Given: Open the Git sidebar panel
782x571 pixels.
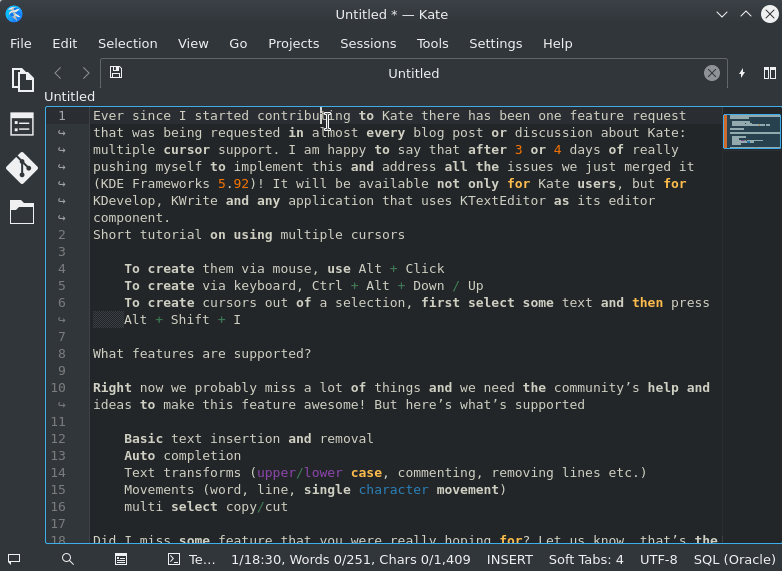Looking at the screenshot, I should (x=22, y=168).
